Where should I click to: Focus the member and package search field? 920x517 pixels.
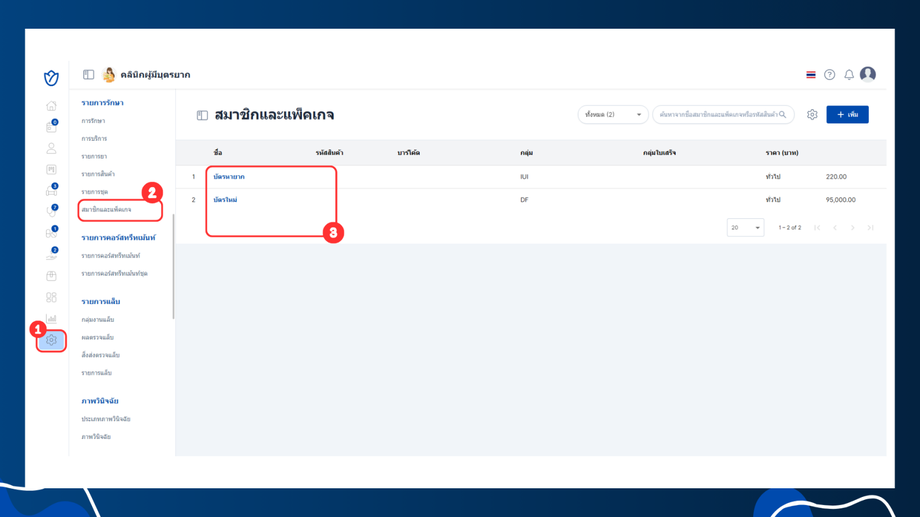(x=723, y=114)
